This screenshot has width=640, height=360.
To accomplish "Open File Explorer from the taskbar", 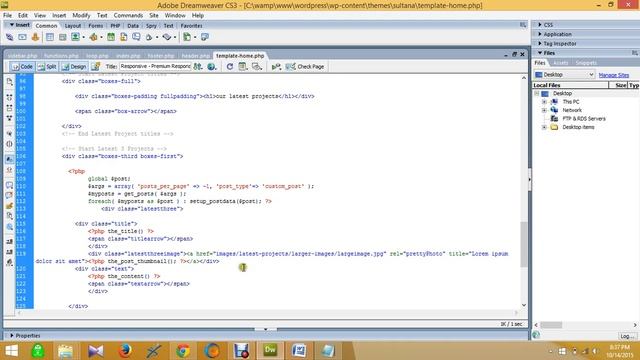I will tap(65, 351).
